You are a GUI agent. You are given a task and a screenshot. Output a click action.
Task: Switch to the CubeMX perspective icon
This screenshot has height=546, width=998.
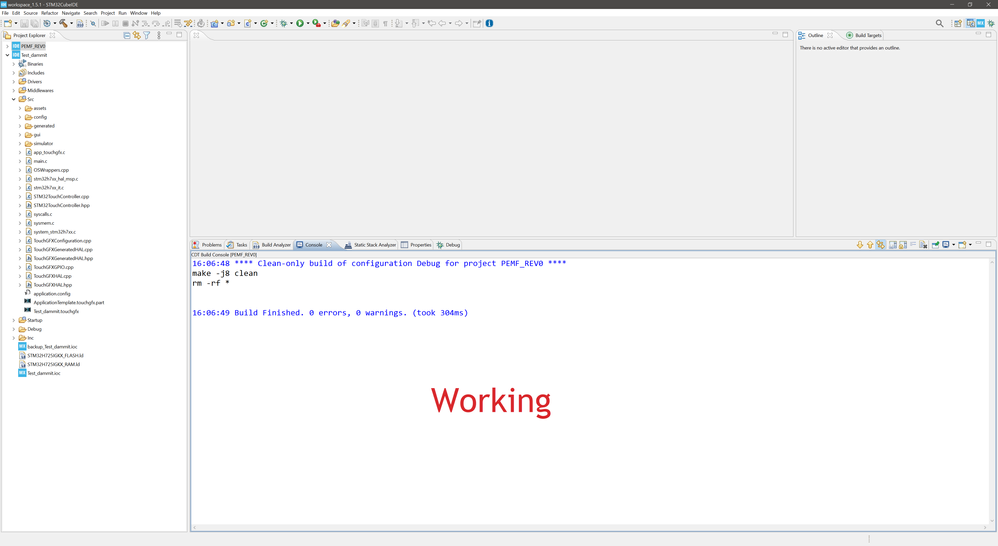980,23
